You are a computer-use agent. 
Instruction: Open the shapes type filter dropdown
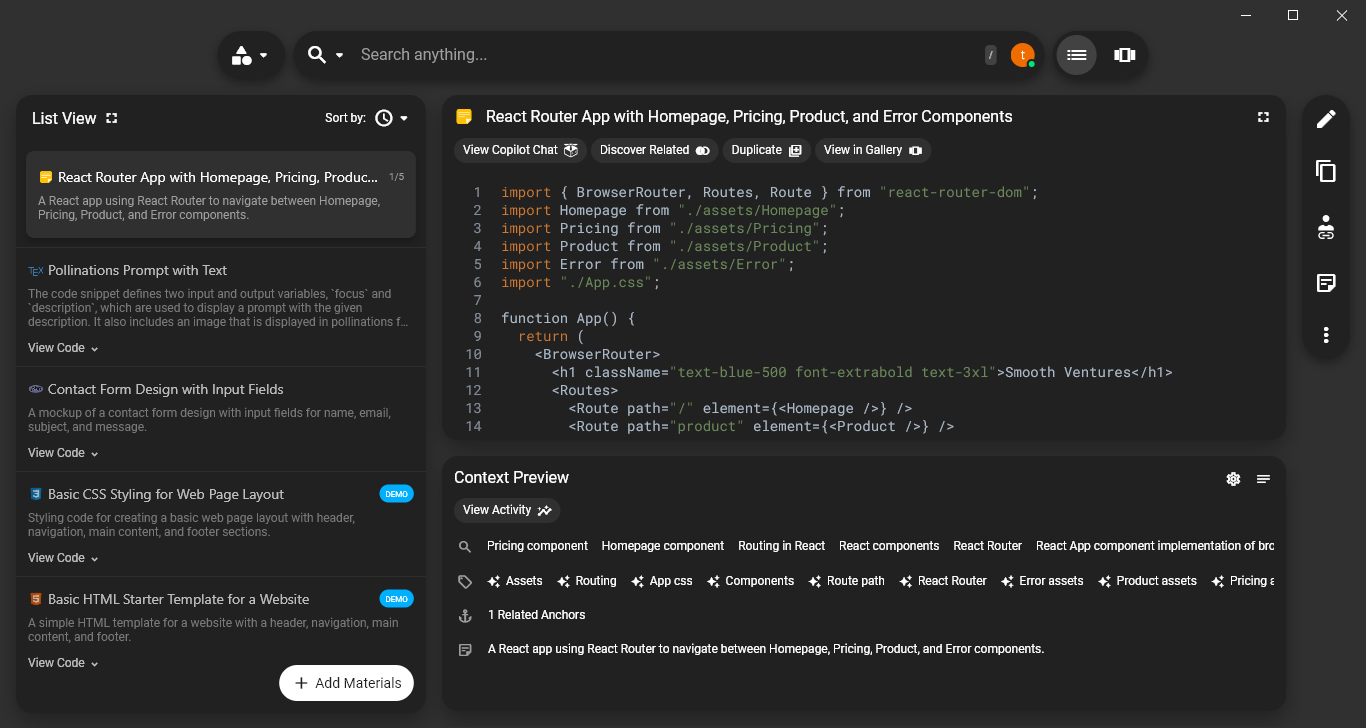tap(250, 55)
